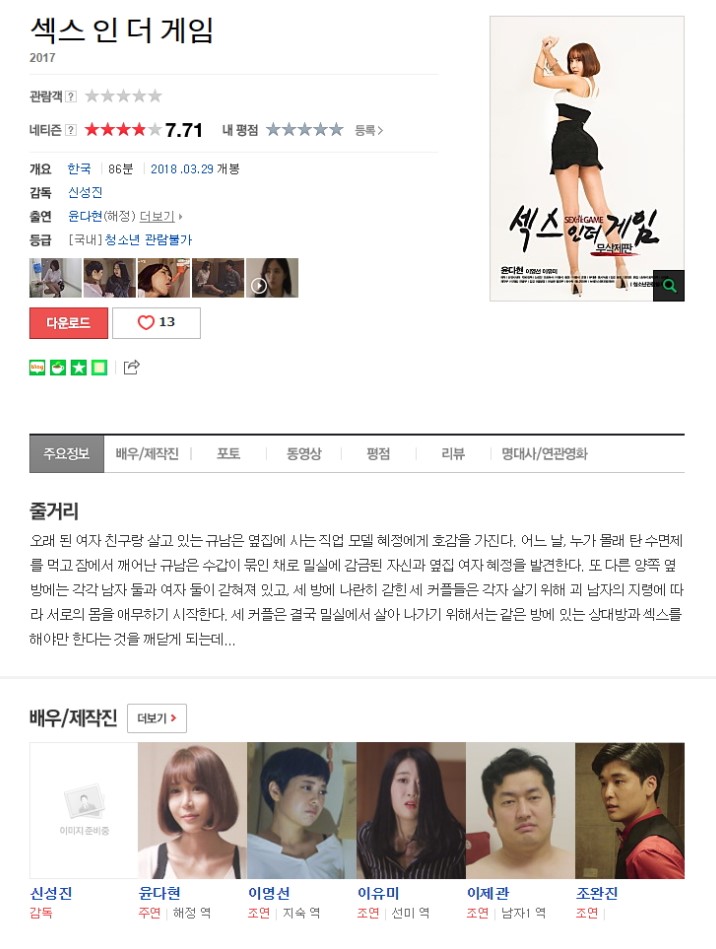Toggle the heart like button showing 13
Screen dimensions: 716x949
156,323
